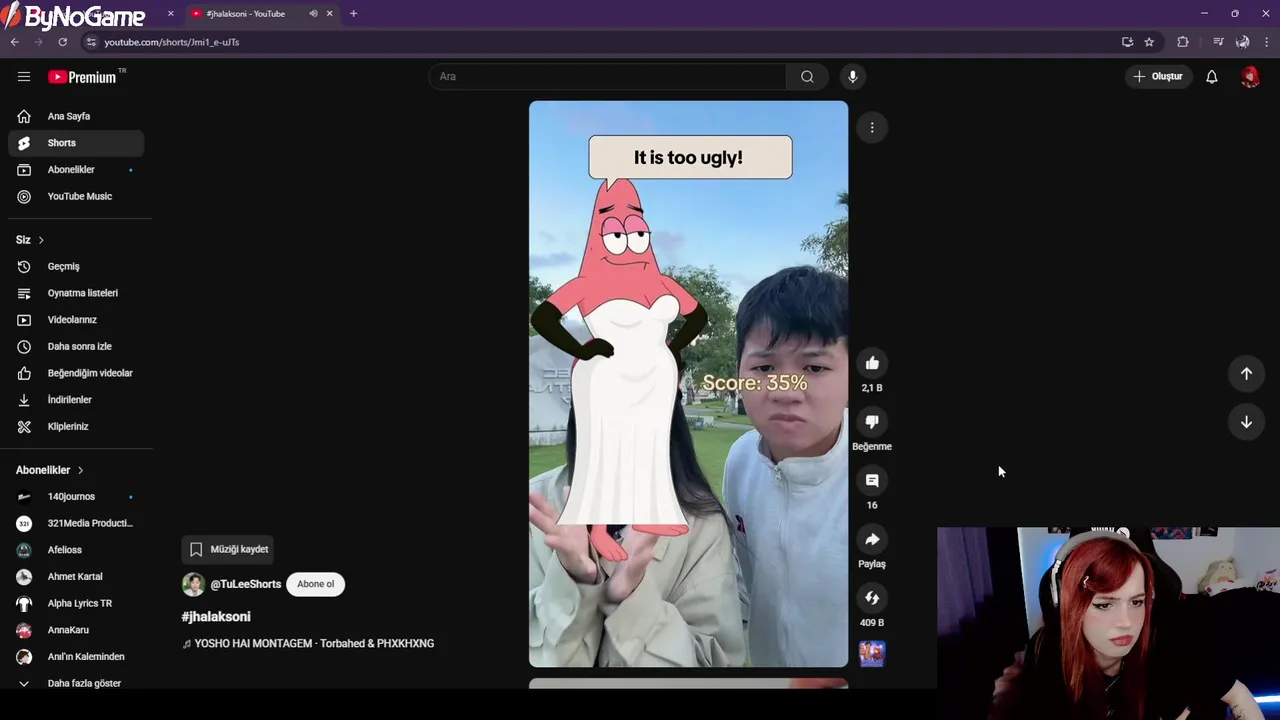Viewport: 1280px width, 720px height.
Task: Go to previous short with up arrow
Action: pyautogui.click(x=1246, y=373)
